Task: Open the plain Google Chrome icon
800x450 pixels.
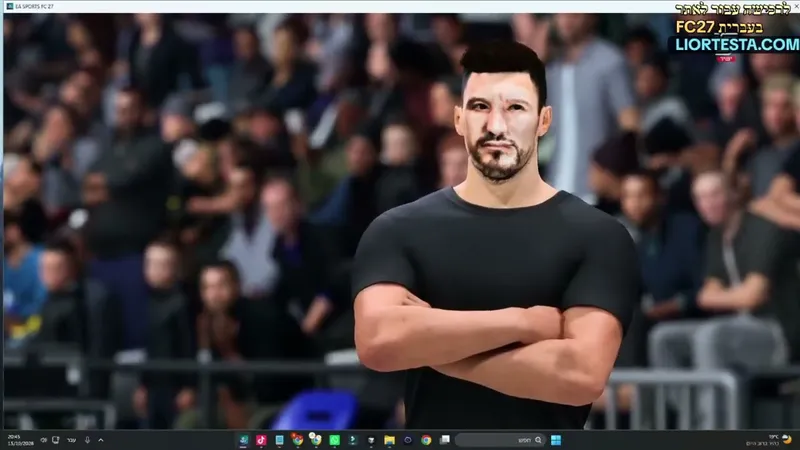Action: 426,440
